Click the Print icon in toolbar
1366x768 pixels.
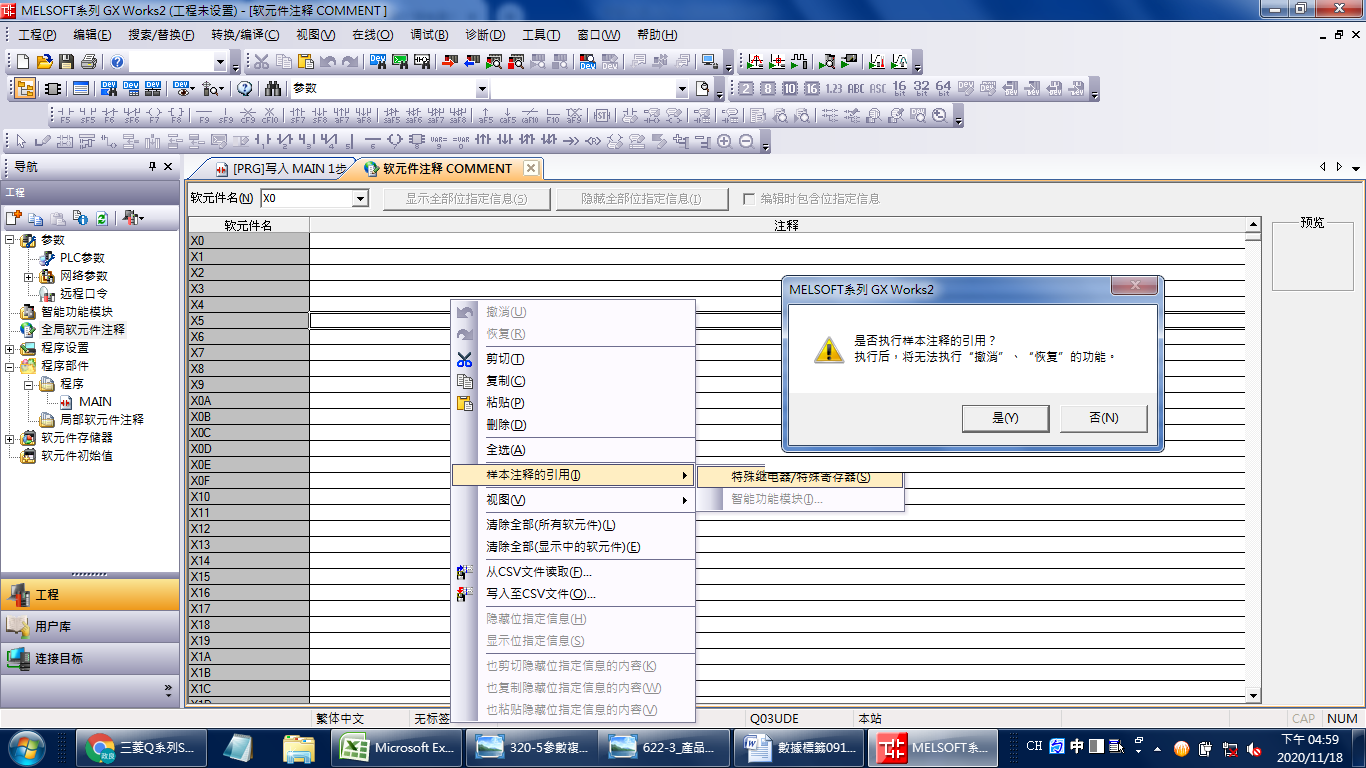pos(89,62)
